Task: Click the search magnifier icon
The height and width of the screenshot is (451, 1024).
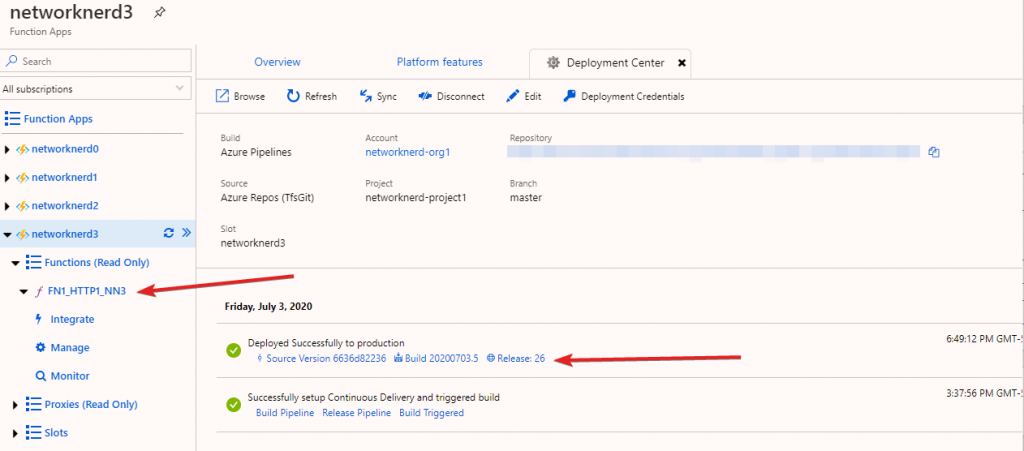Action: coord(12,61)
